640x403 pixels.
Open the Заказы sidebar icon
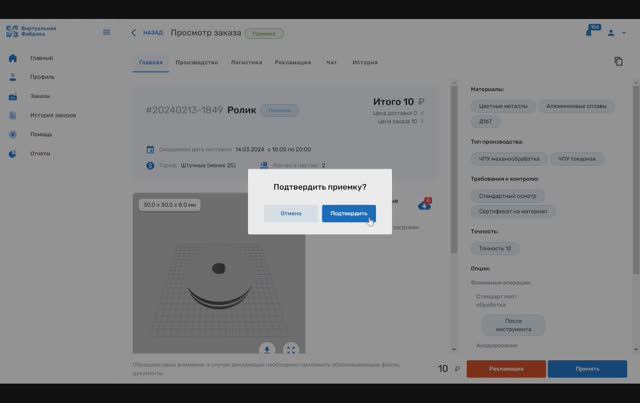click(13, 96)
